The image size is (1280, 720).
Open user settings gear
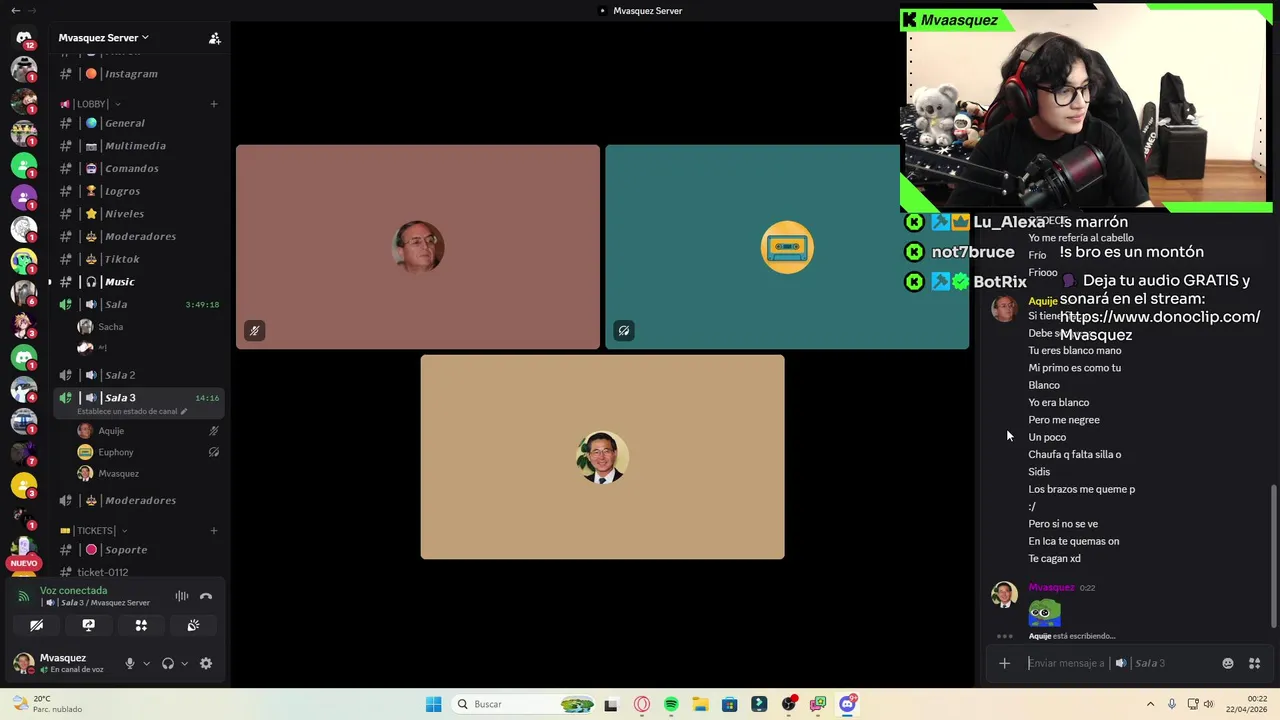click(206, 663)
